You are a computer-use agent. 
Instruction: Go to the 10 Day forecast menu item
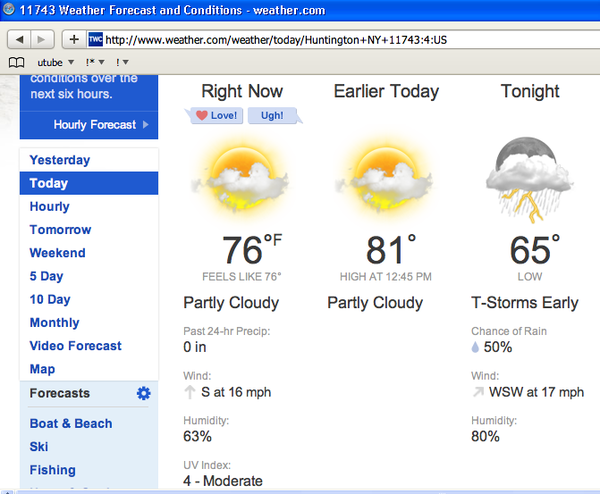tap(50, 299)
